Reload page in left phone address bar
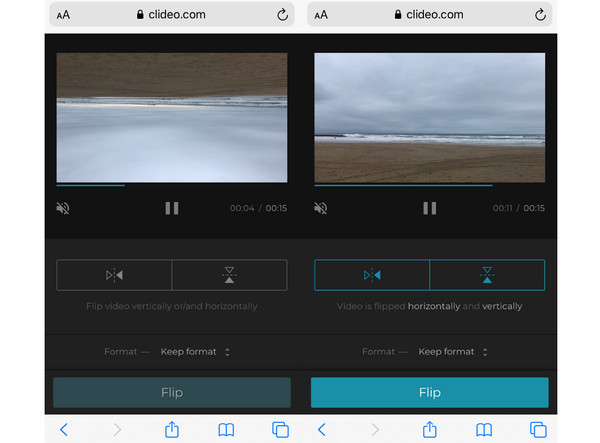 282,15
